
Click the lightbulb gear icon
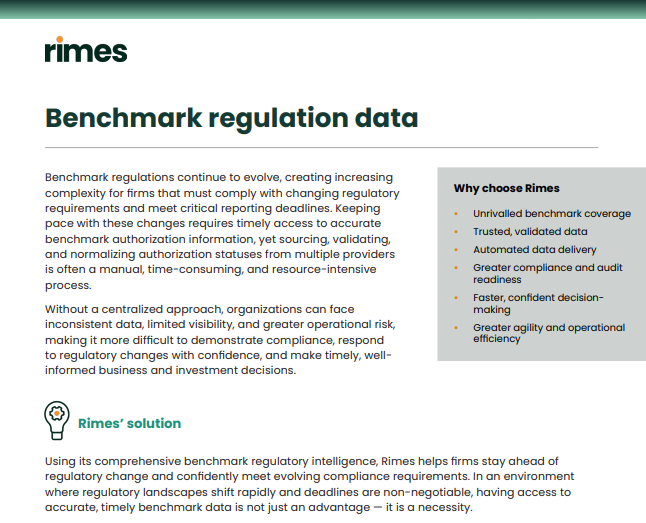pyautogui.click(x=57, y=420)
